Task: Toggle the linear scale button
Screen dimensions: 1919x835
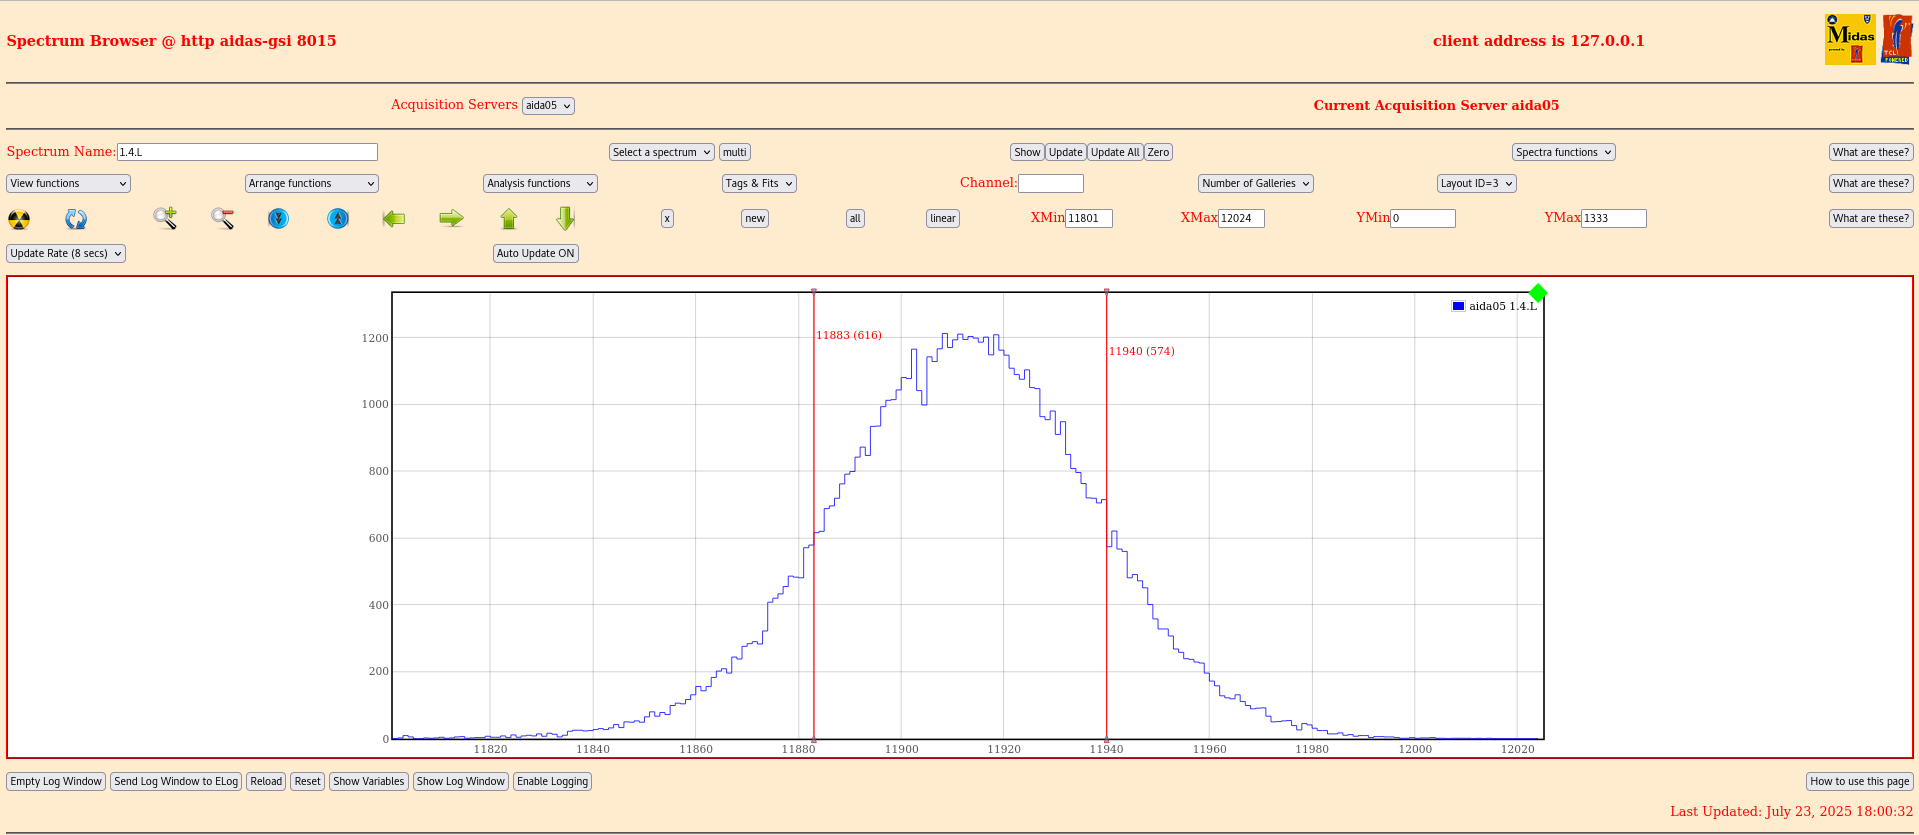Action: pyautogui.click(x=943, y=219)
